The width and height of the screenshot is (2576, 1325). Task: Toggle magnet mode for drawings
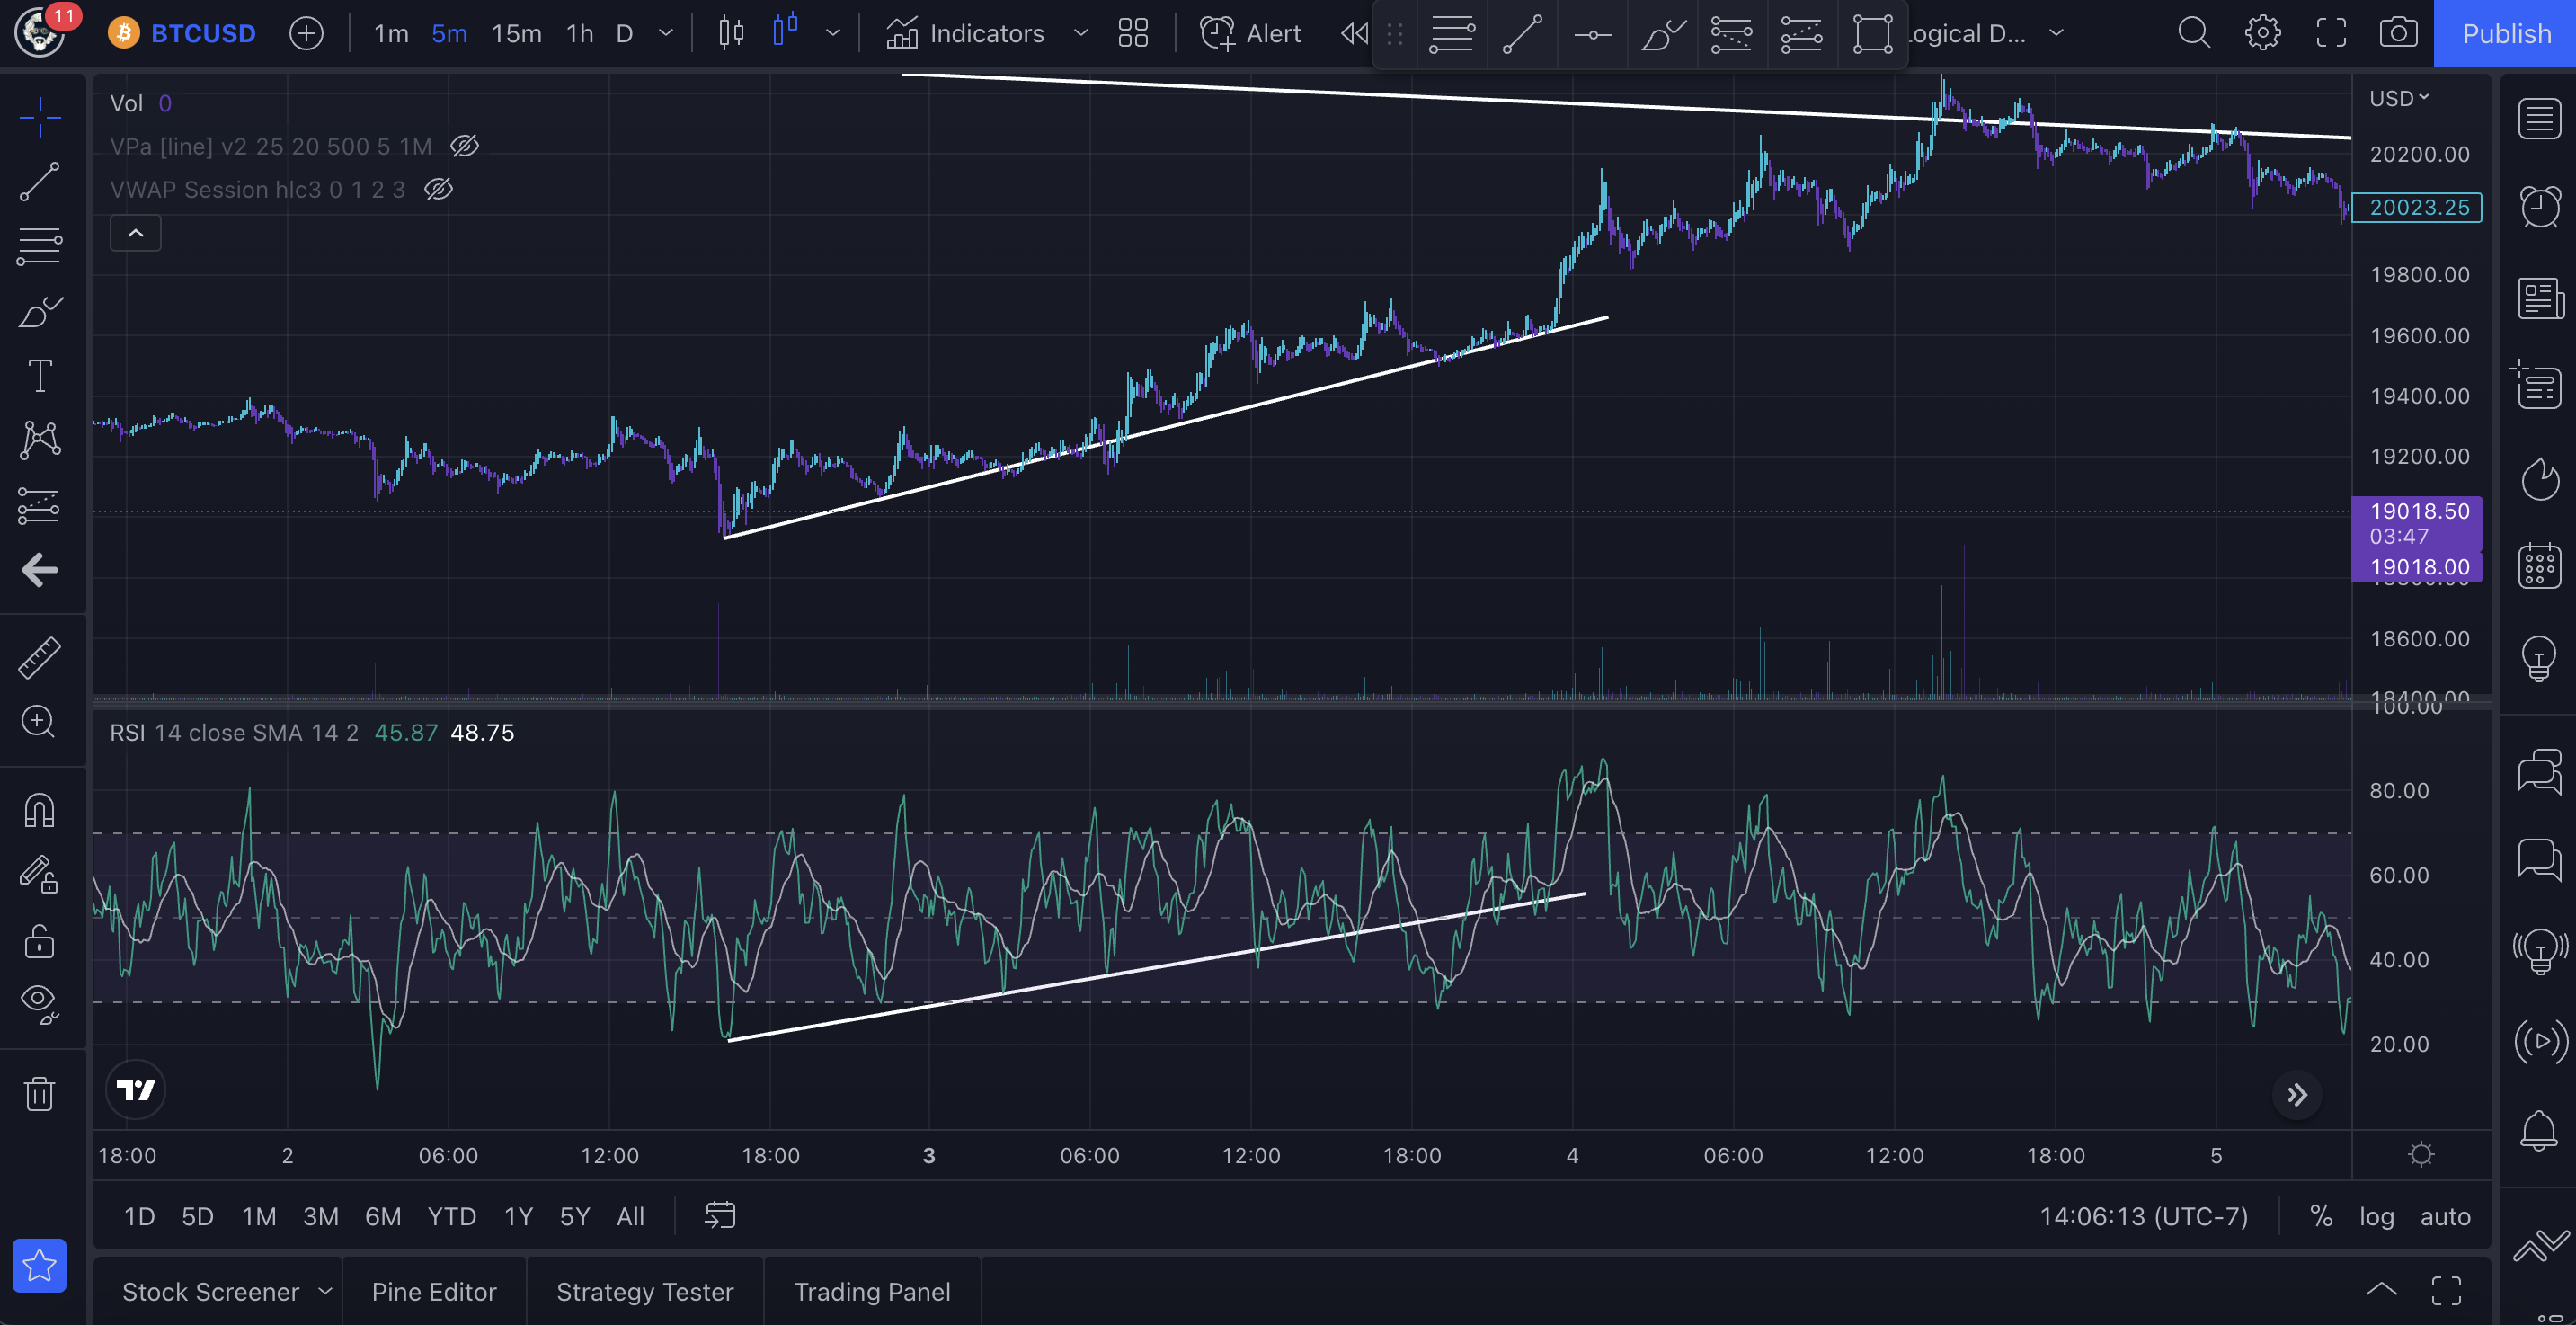point(40,810)
